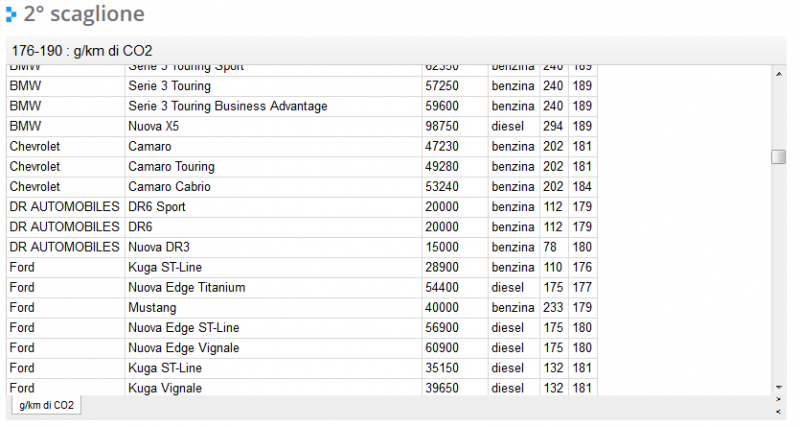Viewport: 800px width, 427px height.
Task: Click the 78 value in Nuova DR3 row
Action: click(x=554, y=247)
